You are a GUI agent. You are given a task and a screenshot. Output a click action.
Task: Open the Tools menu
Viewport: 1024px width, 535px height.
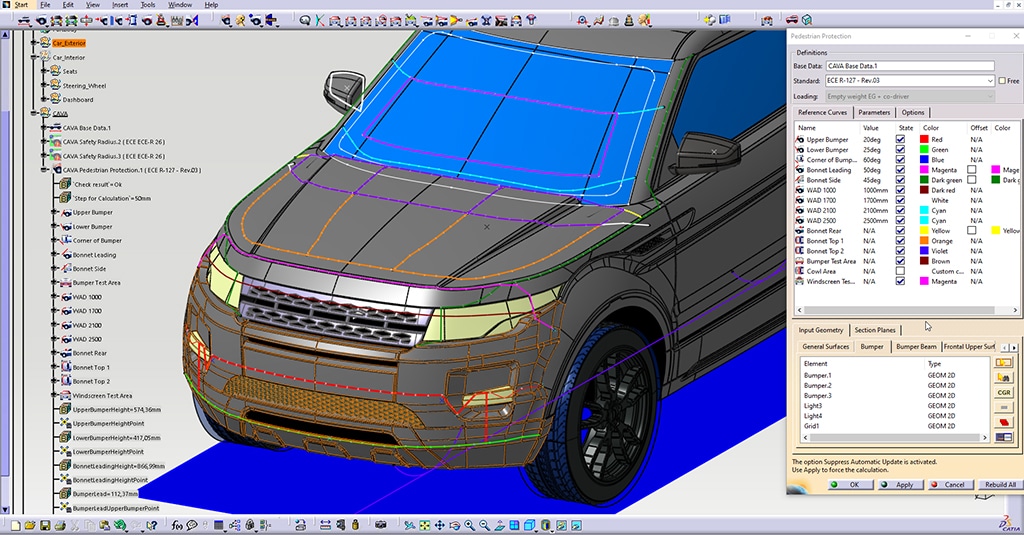tap(148, 5)
